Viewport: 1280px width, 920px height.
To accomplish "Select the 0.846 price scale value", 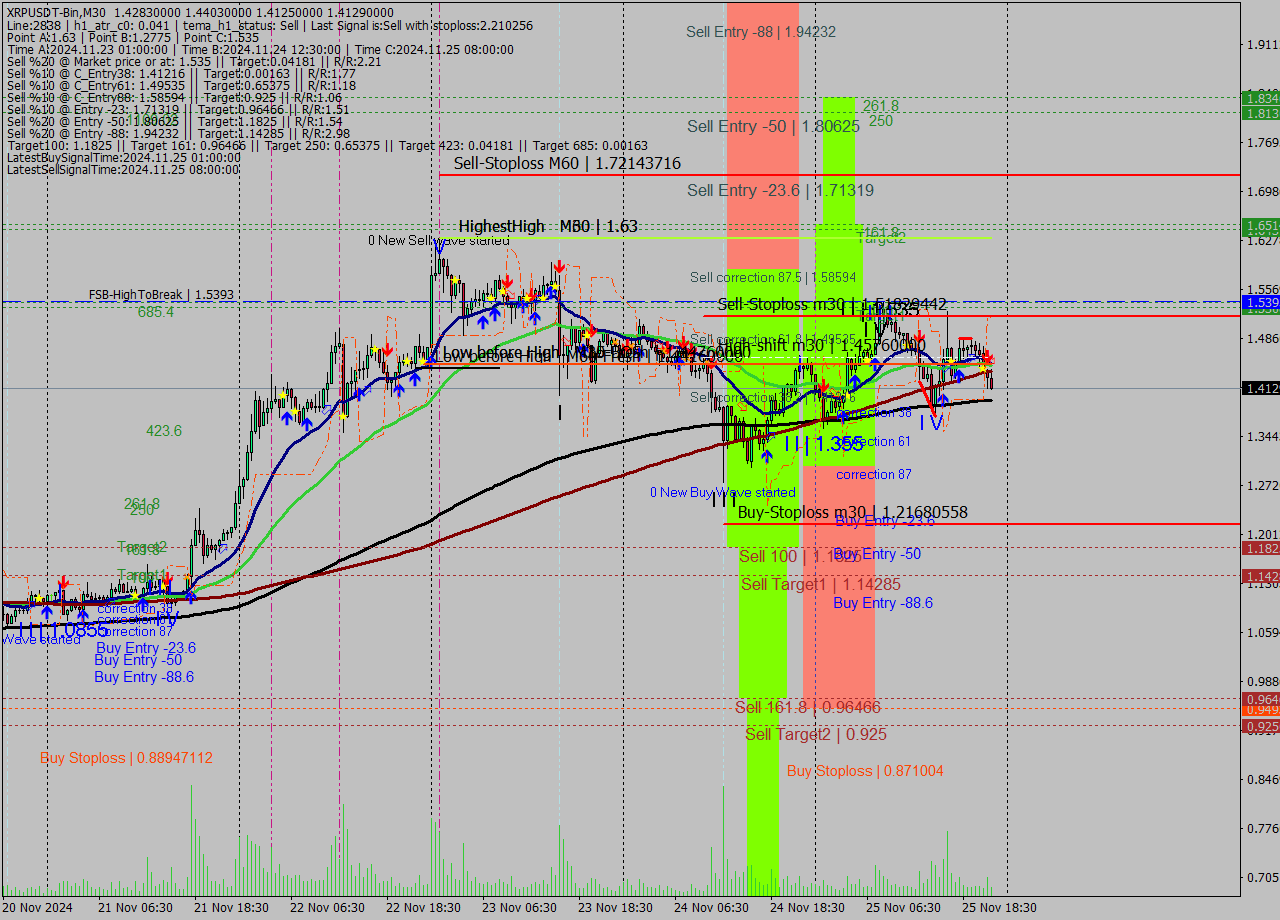I will [x=1263, y=779].
